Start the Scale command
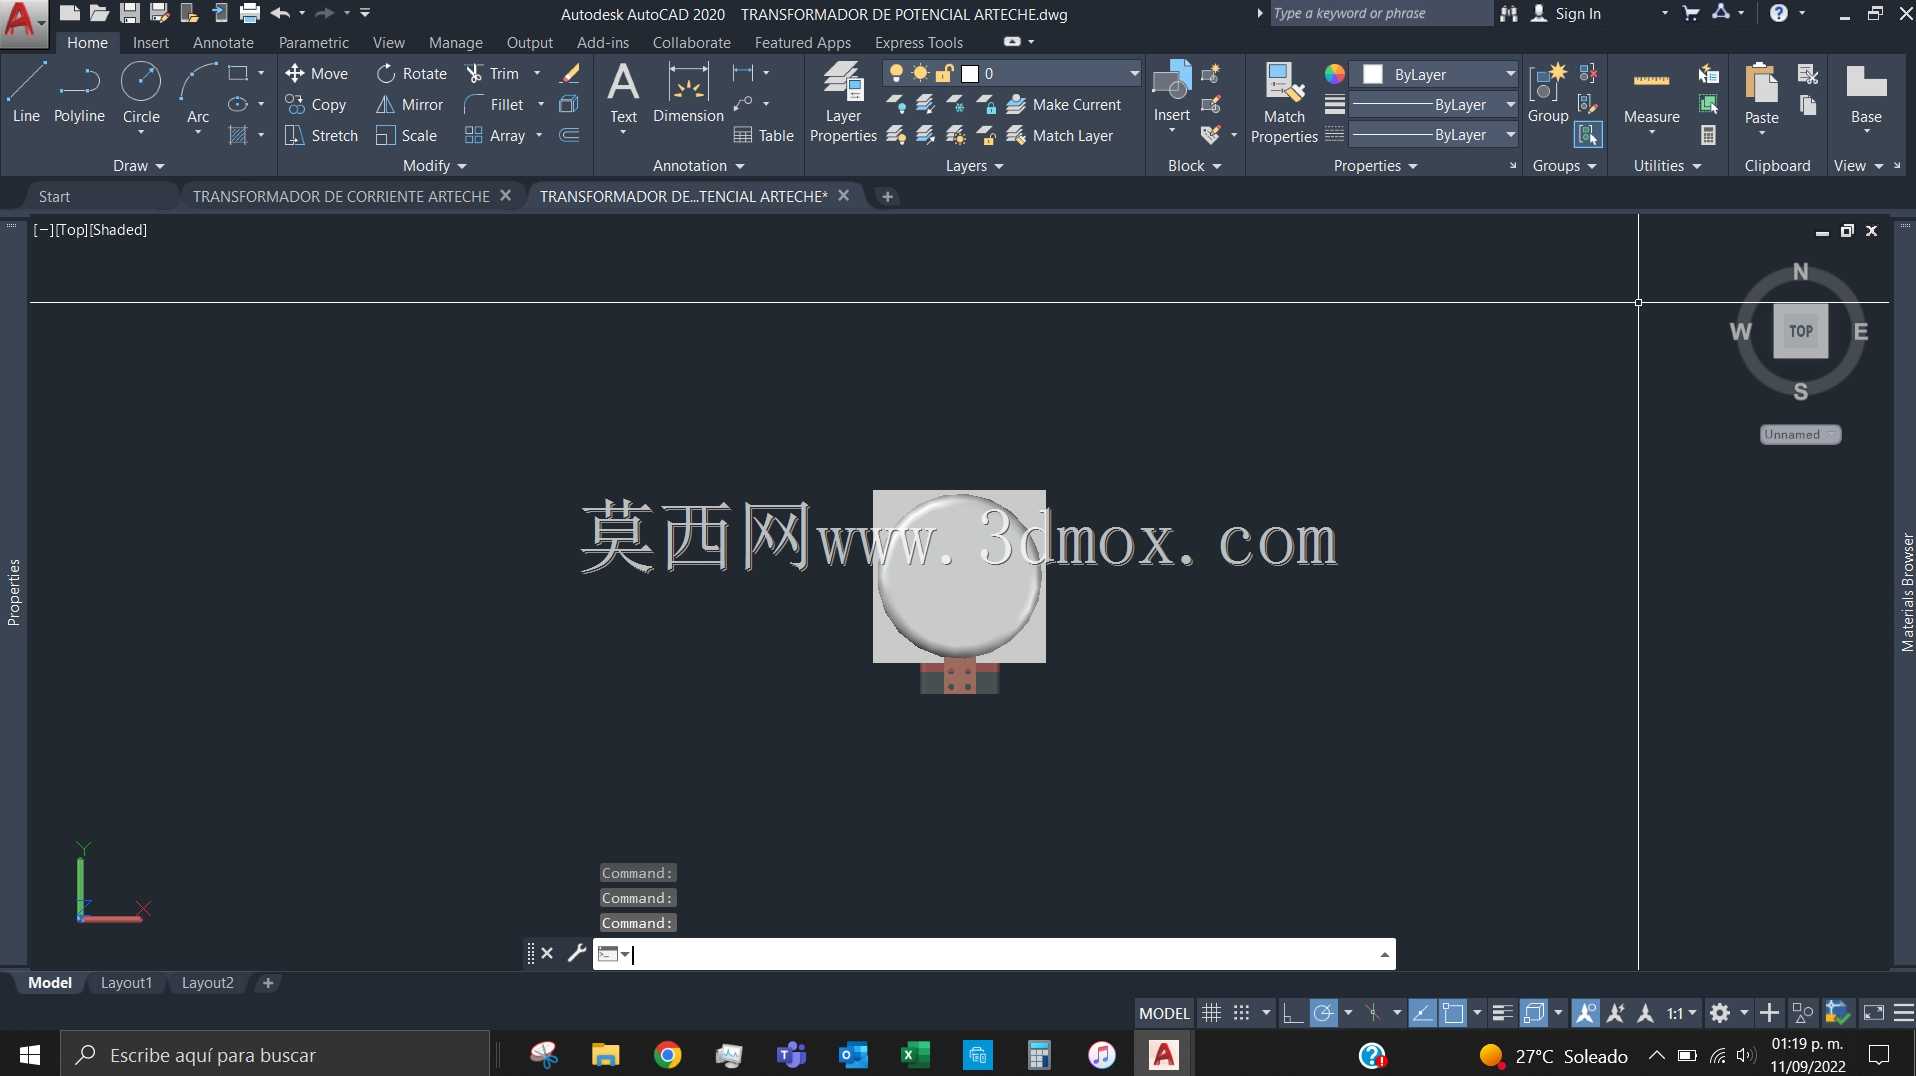The height and width of the screenshot is (1076, 1916). pyautogui.click(x=406, y=135)
